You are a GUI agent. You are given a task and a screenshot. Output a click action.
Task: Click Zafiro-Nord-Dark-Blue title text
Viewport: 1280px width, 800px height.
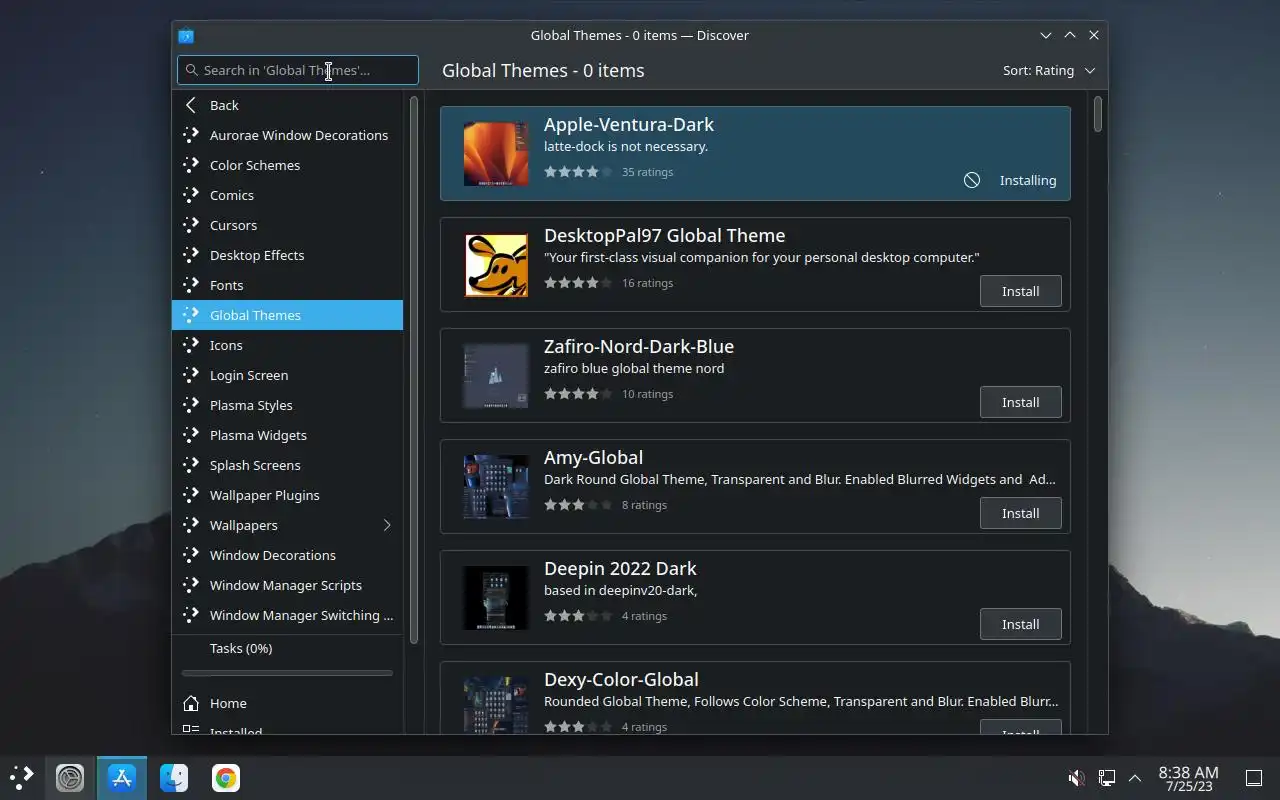(639, 346)
